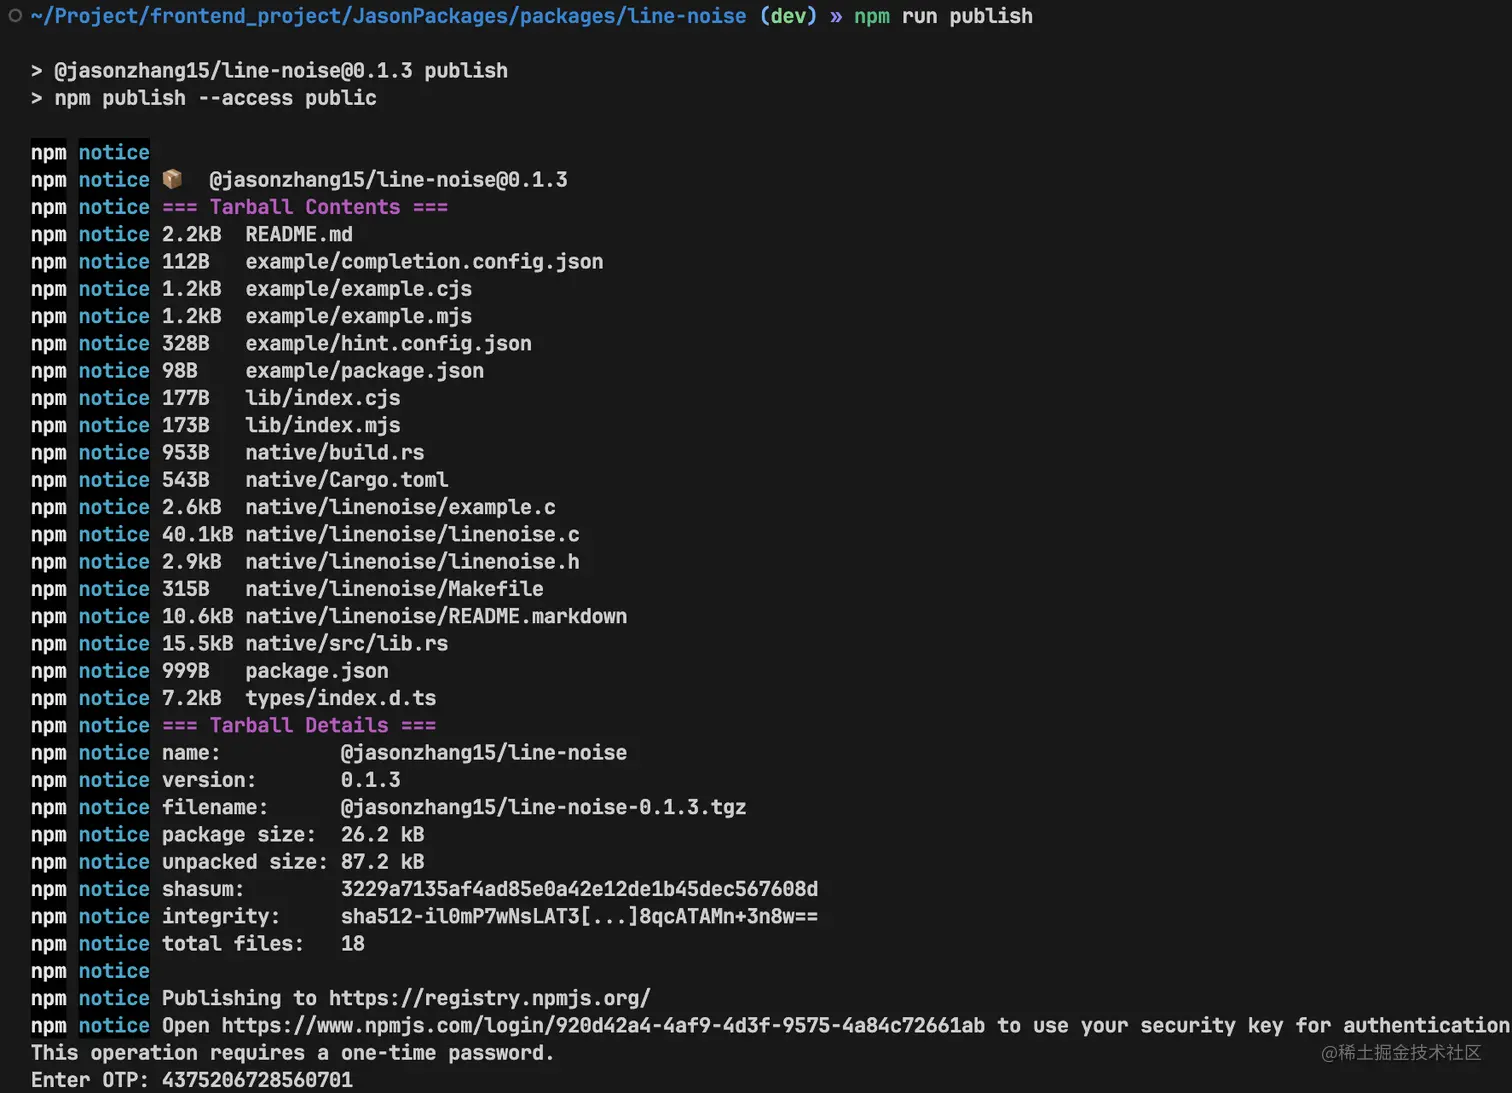Viewport: 1512px width, 1093px height.
Task: Click the unpacked size value '87.2 kB'
Action: [383, 862]
